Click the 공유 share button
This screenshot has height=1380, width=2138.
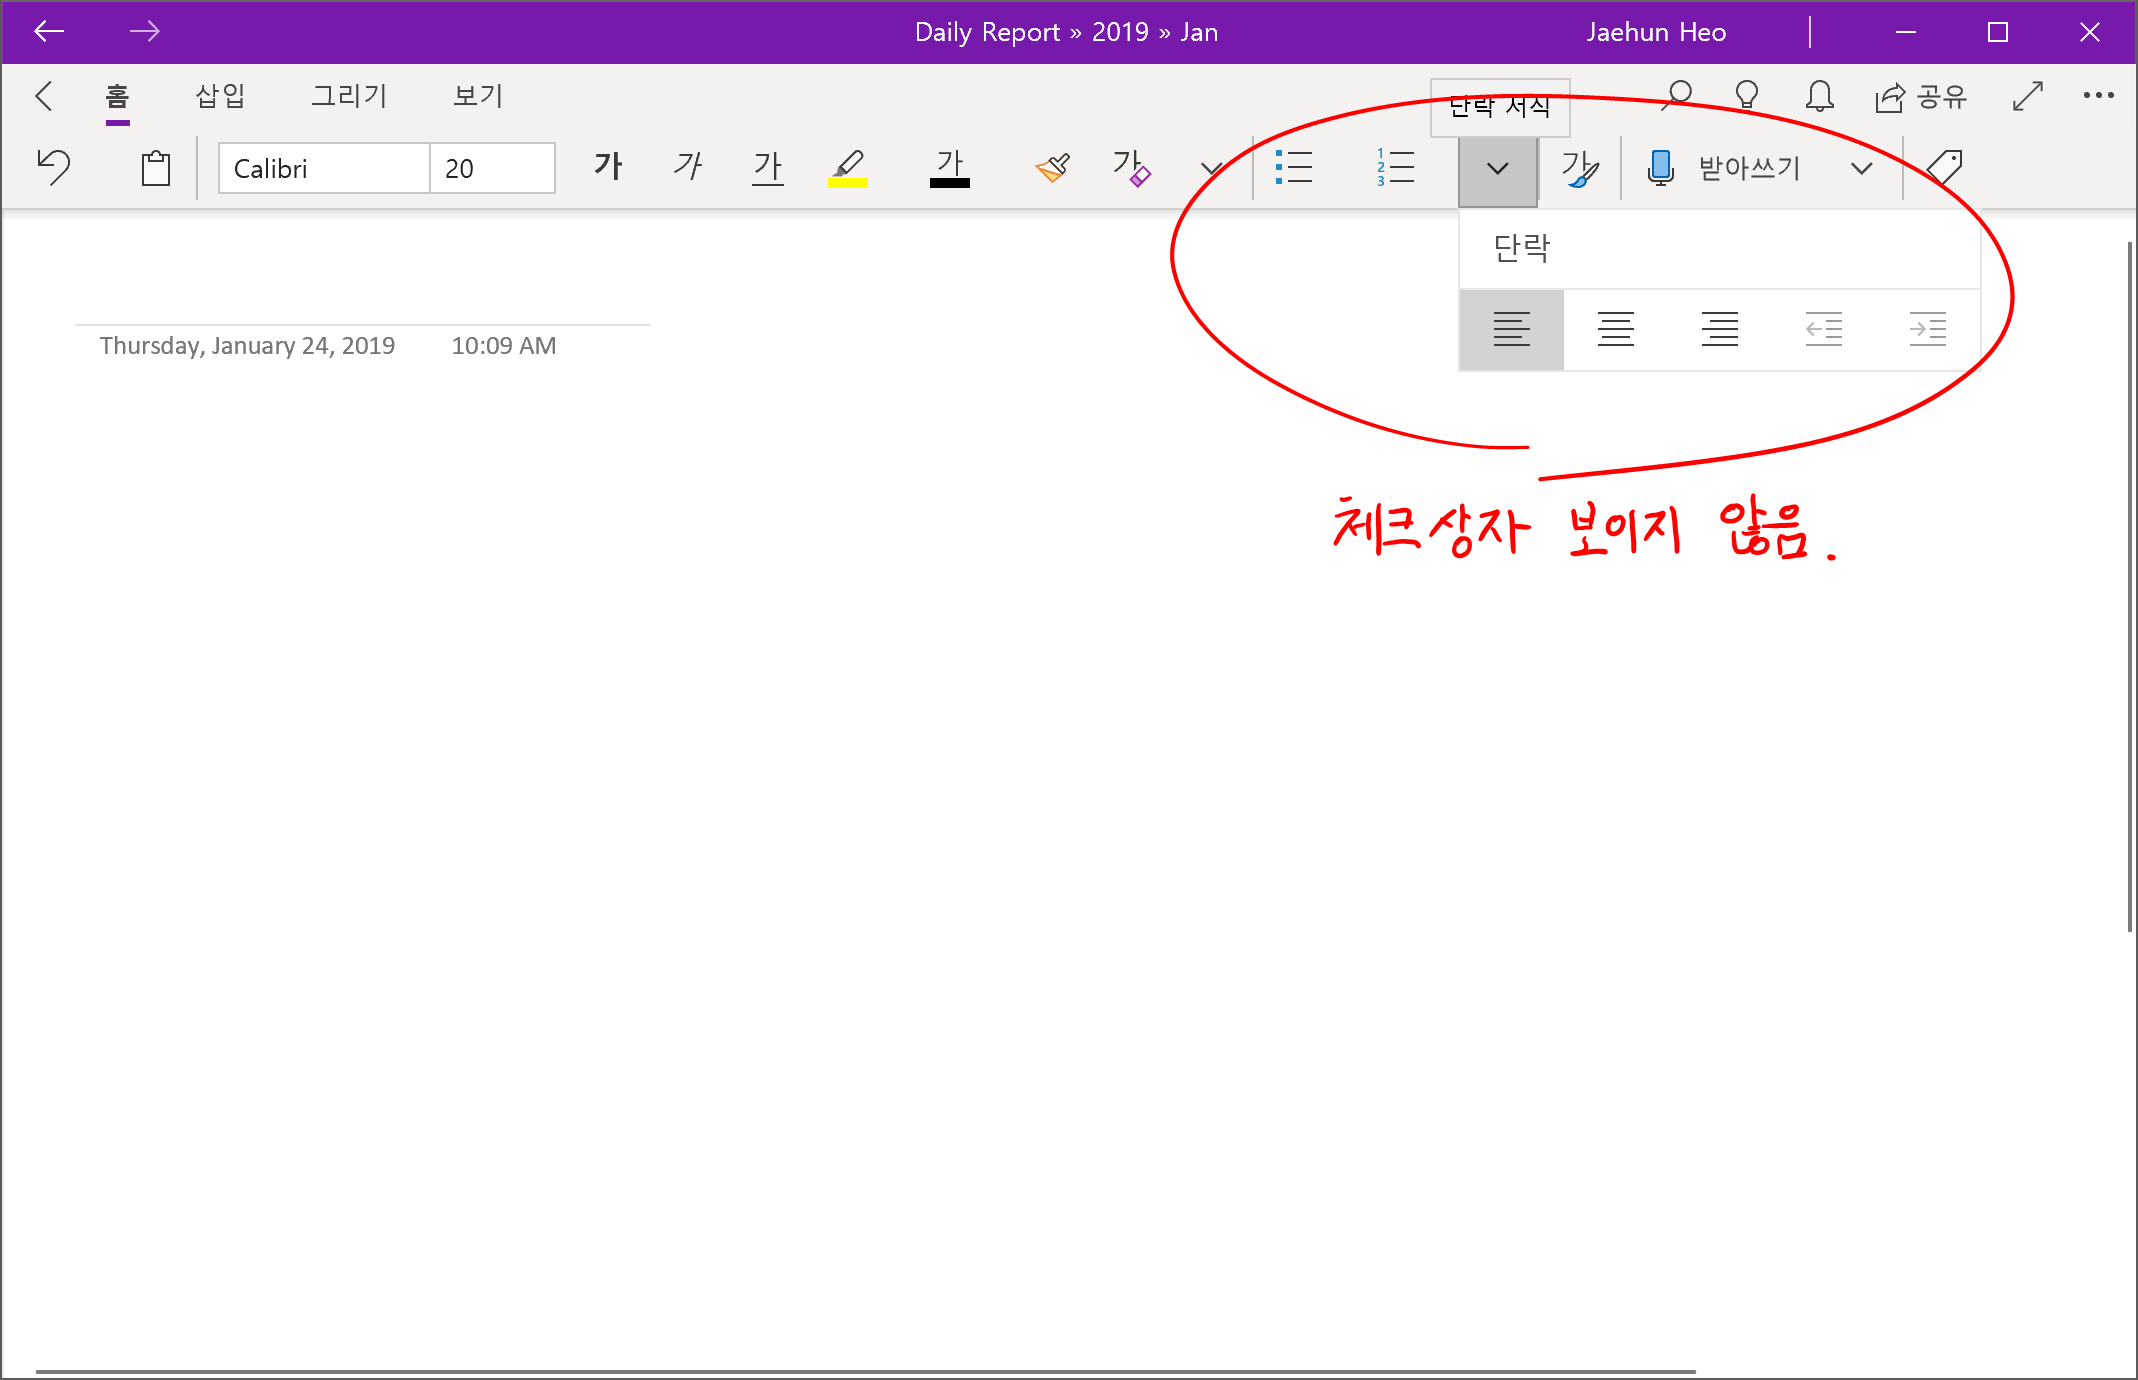tap(1921, 96)
